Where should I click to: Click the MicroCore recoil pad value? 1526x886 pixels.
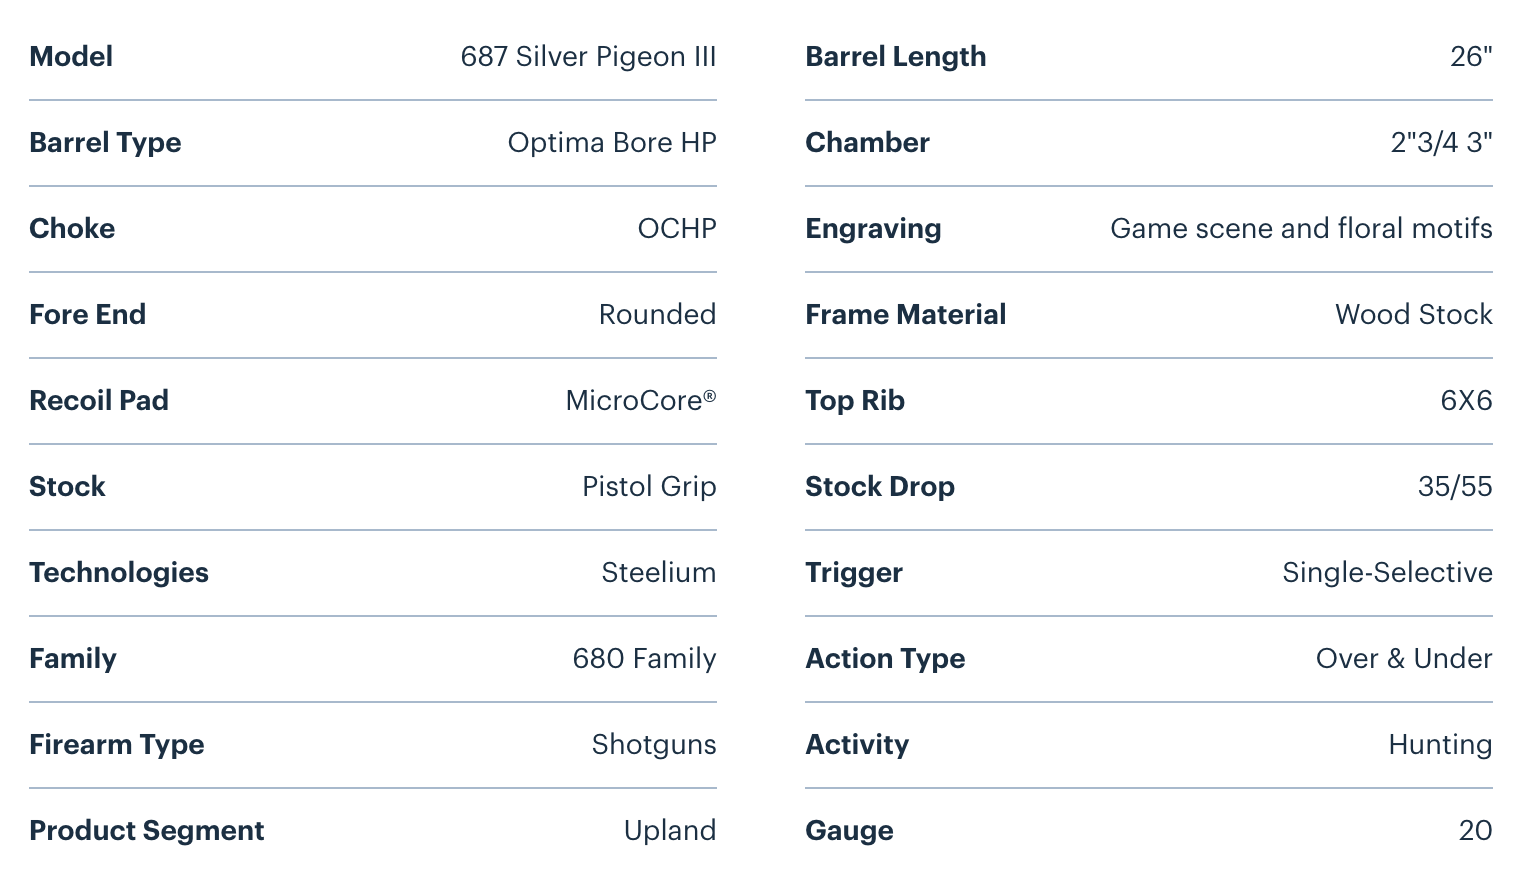(x=640, y=401)
